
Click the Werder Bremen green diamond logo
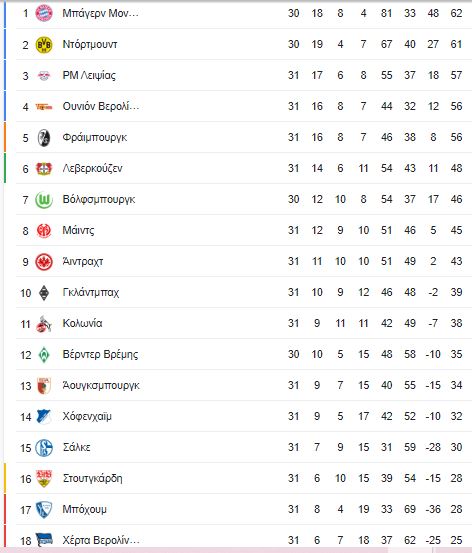(44, 355)
